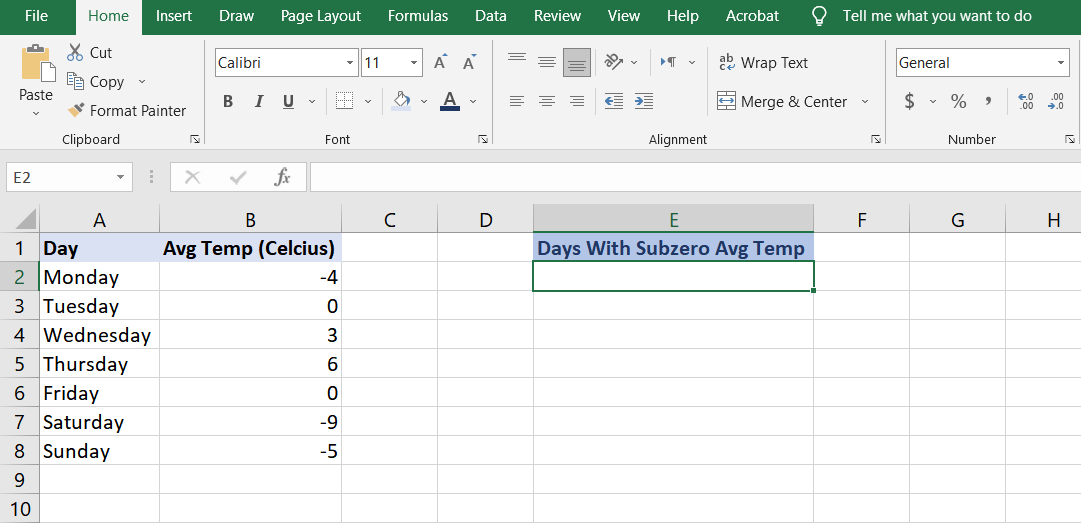1081x523 pixels.
Task: Center align text horizontally
Action: 547,101
